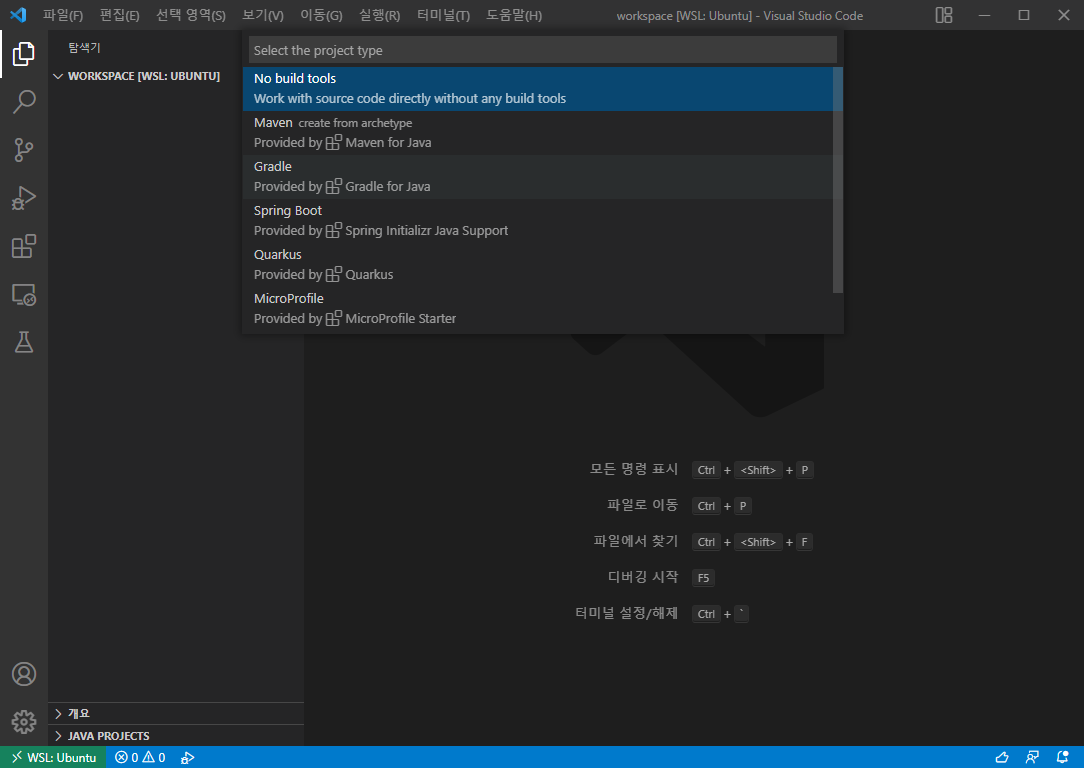
Task: Click the Live Share status bar icon
Action: point(1032,758)
